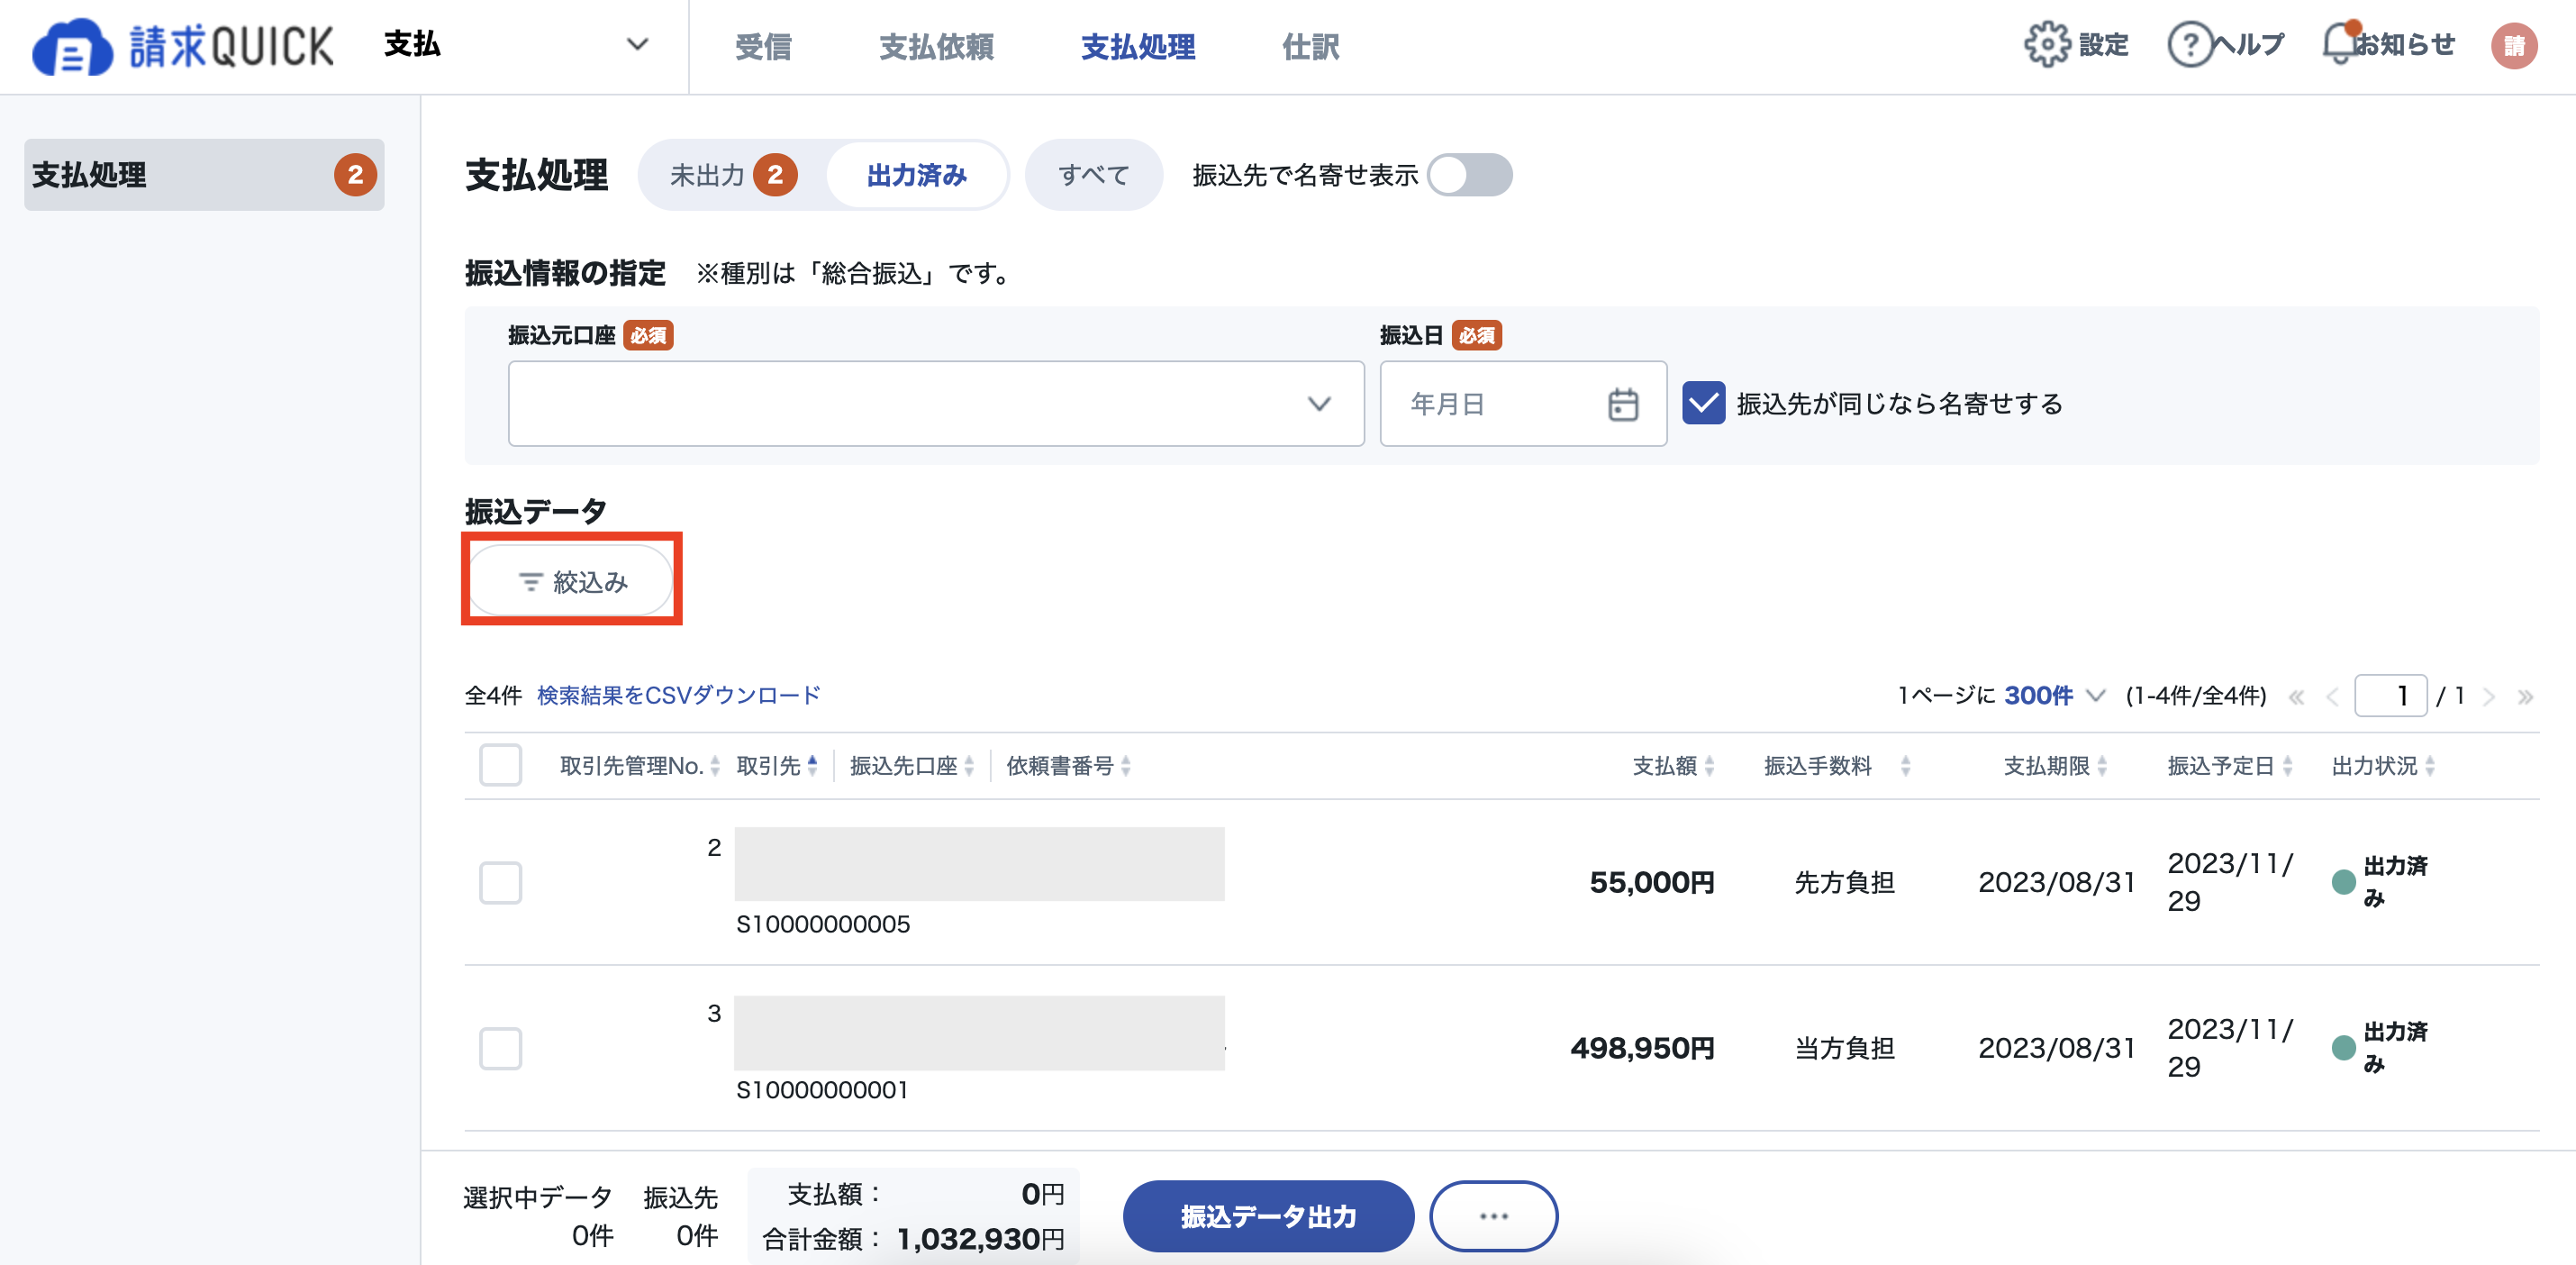The width and height of the screenshot is (2576, 1265).
Task: Click the 振込データ出力 button
Action: [x=1268, y=1216]
